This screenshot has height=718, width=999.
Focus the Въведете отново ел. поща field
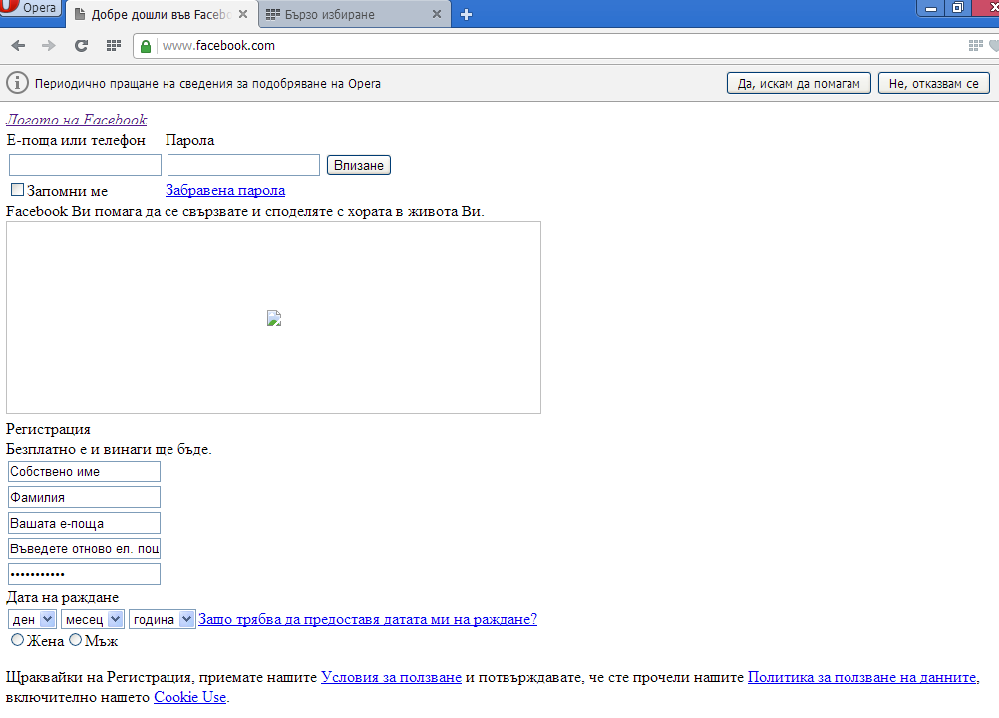(x=84, y=549)
